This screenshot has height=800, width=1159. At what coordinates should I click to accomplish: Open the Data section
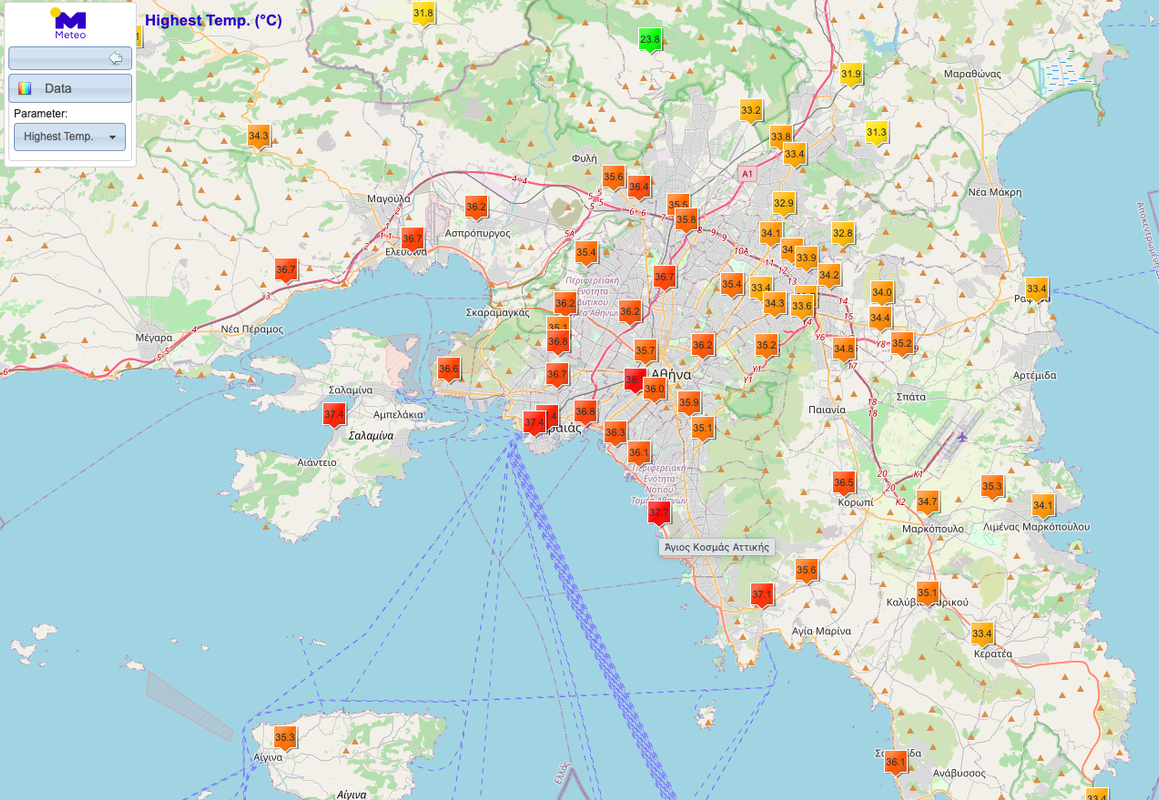tap(70, 88)
